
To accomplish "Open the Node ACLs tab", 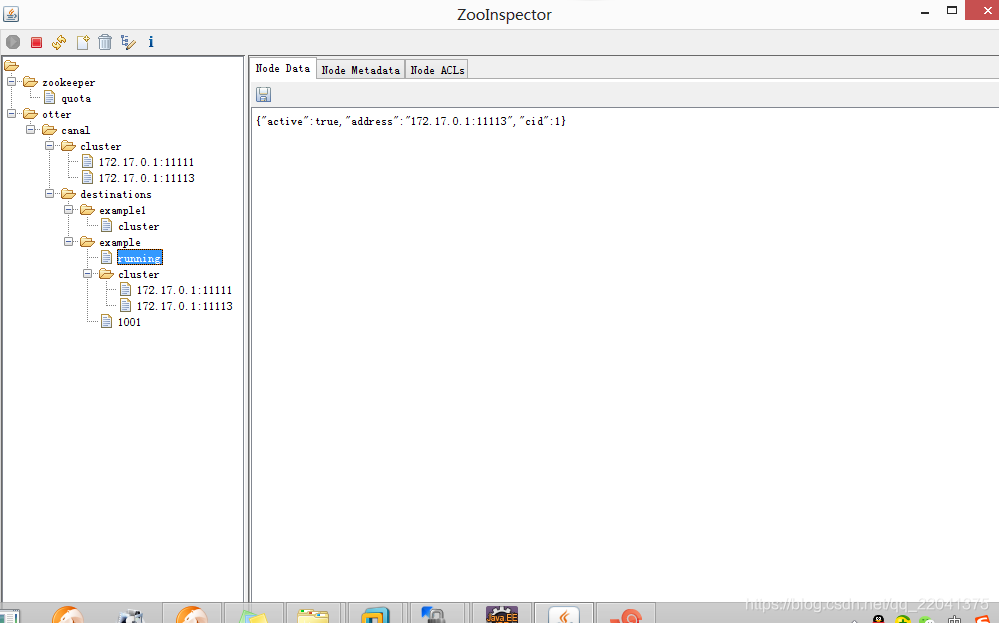I will pos(437,70).
